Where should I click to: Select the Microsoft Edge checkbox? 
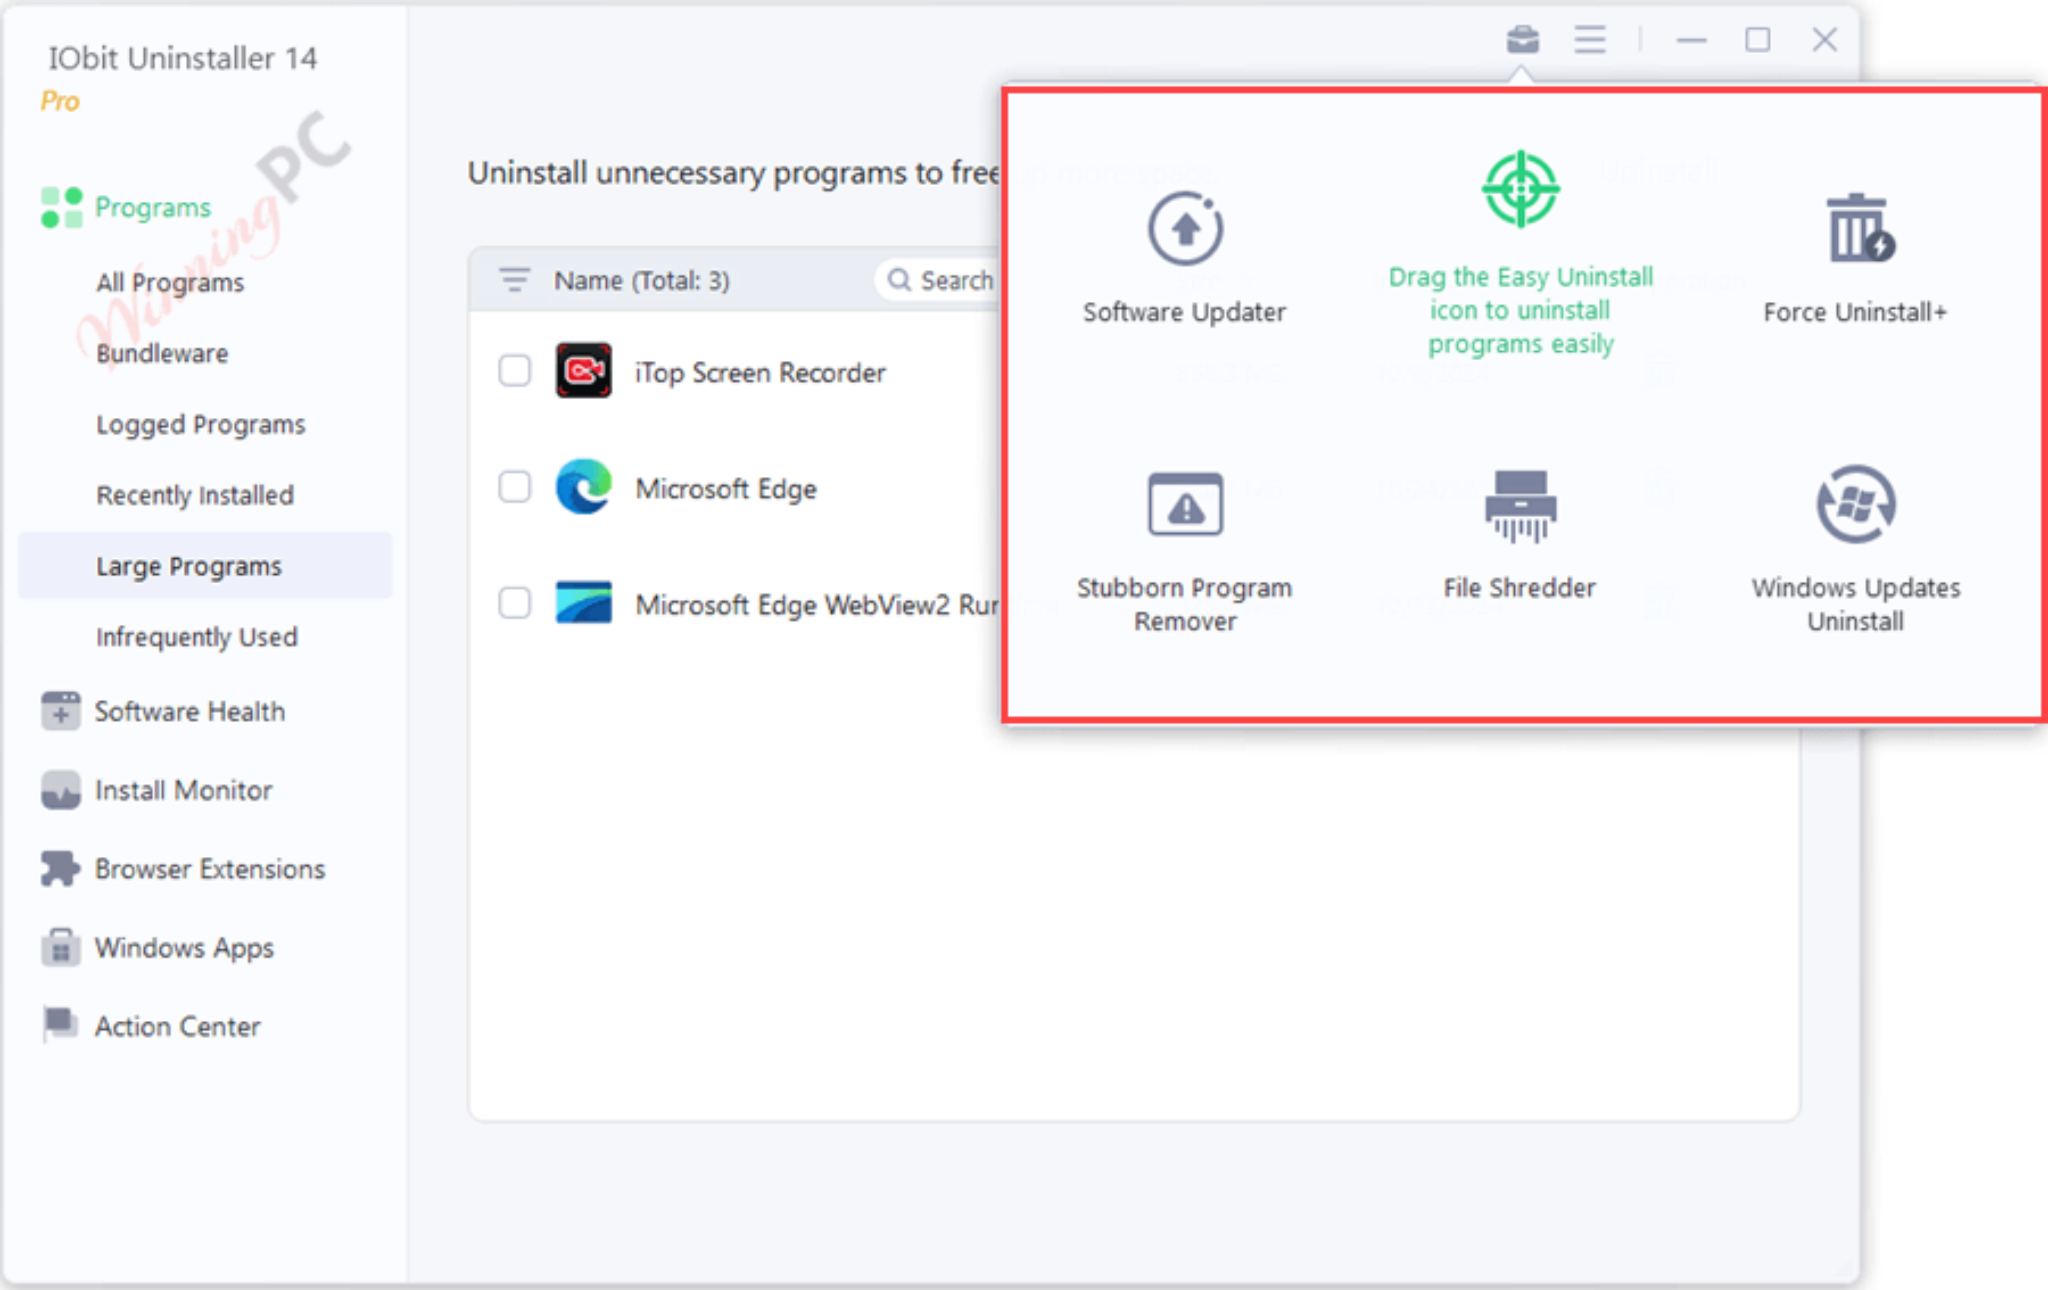pos(514,487)
